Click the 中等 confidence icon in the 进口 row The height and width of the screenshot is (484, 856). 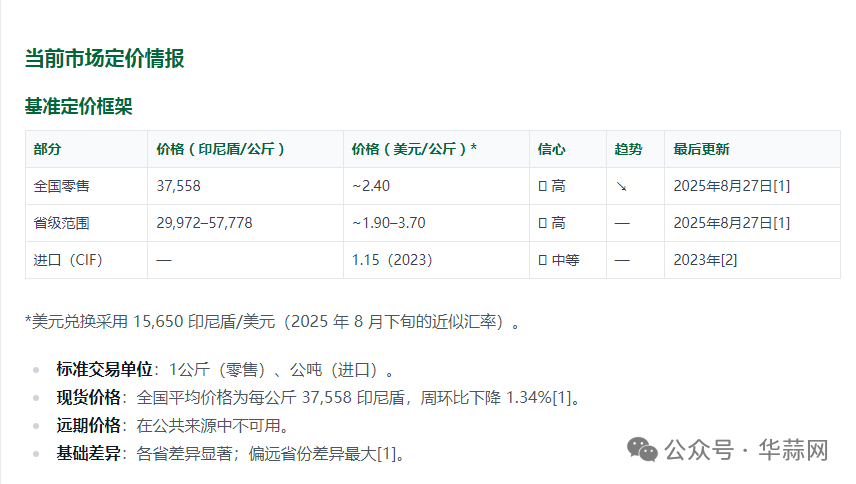[542, 260]
